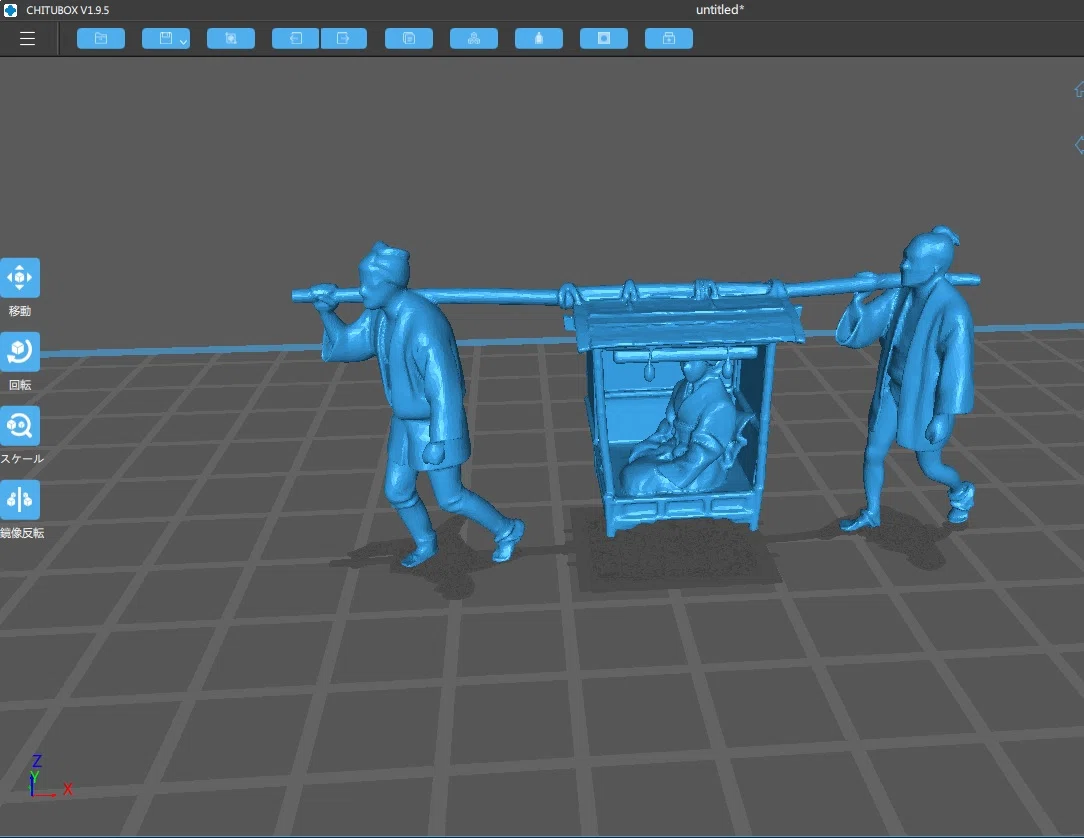Click the Undo arrow button
This screenshot has width=1084, height=838.
click(296, 39)
